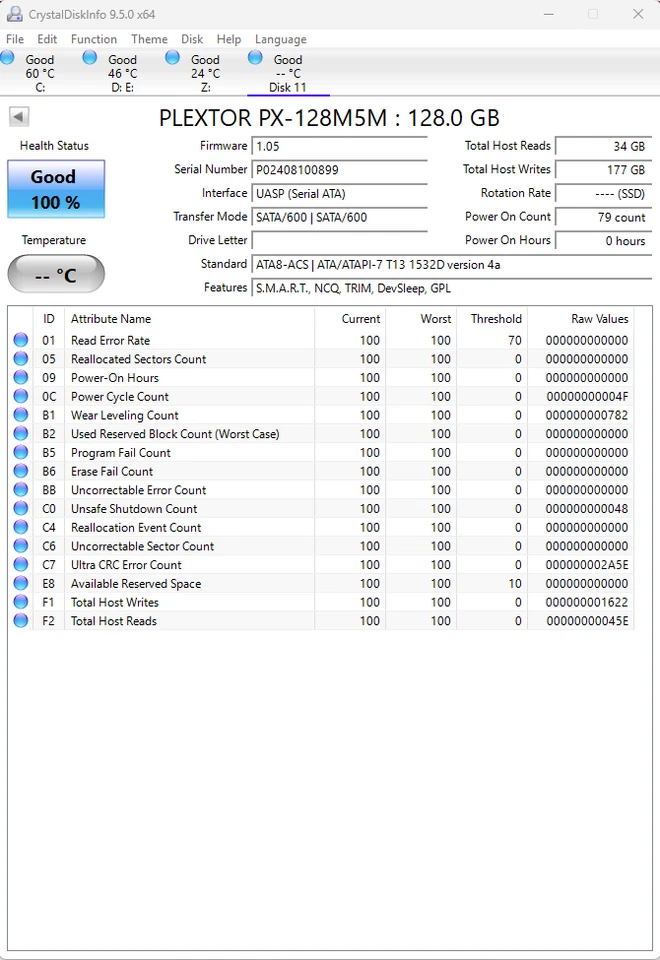This screenshot has width=660, height=960.
Task: Click the Firmware field showing 1.05
Action: click(339, 146)
